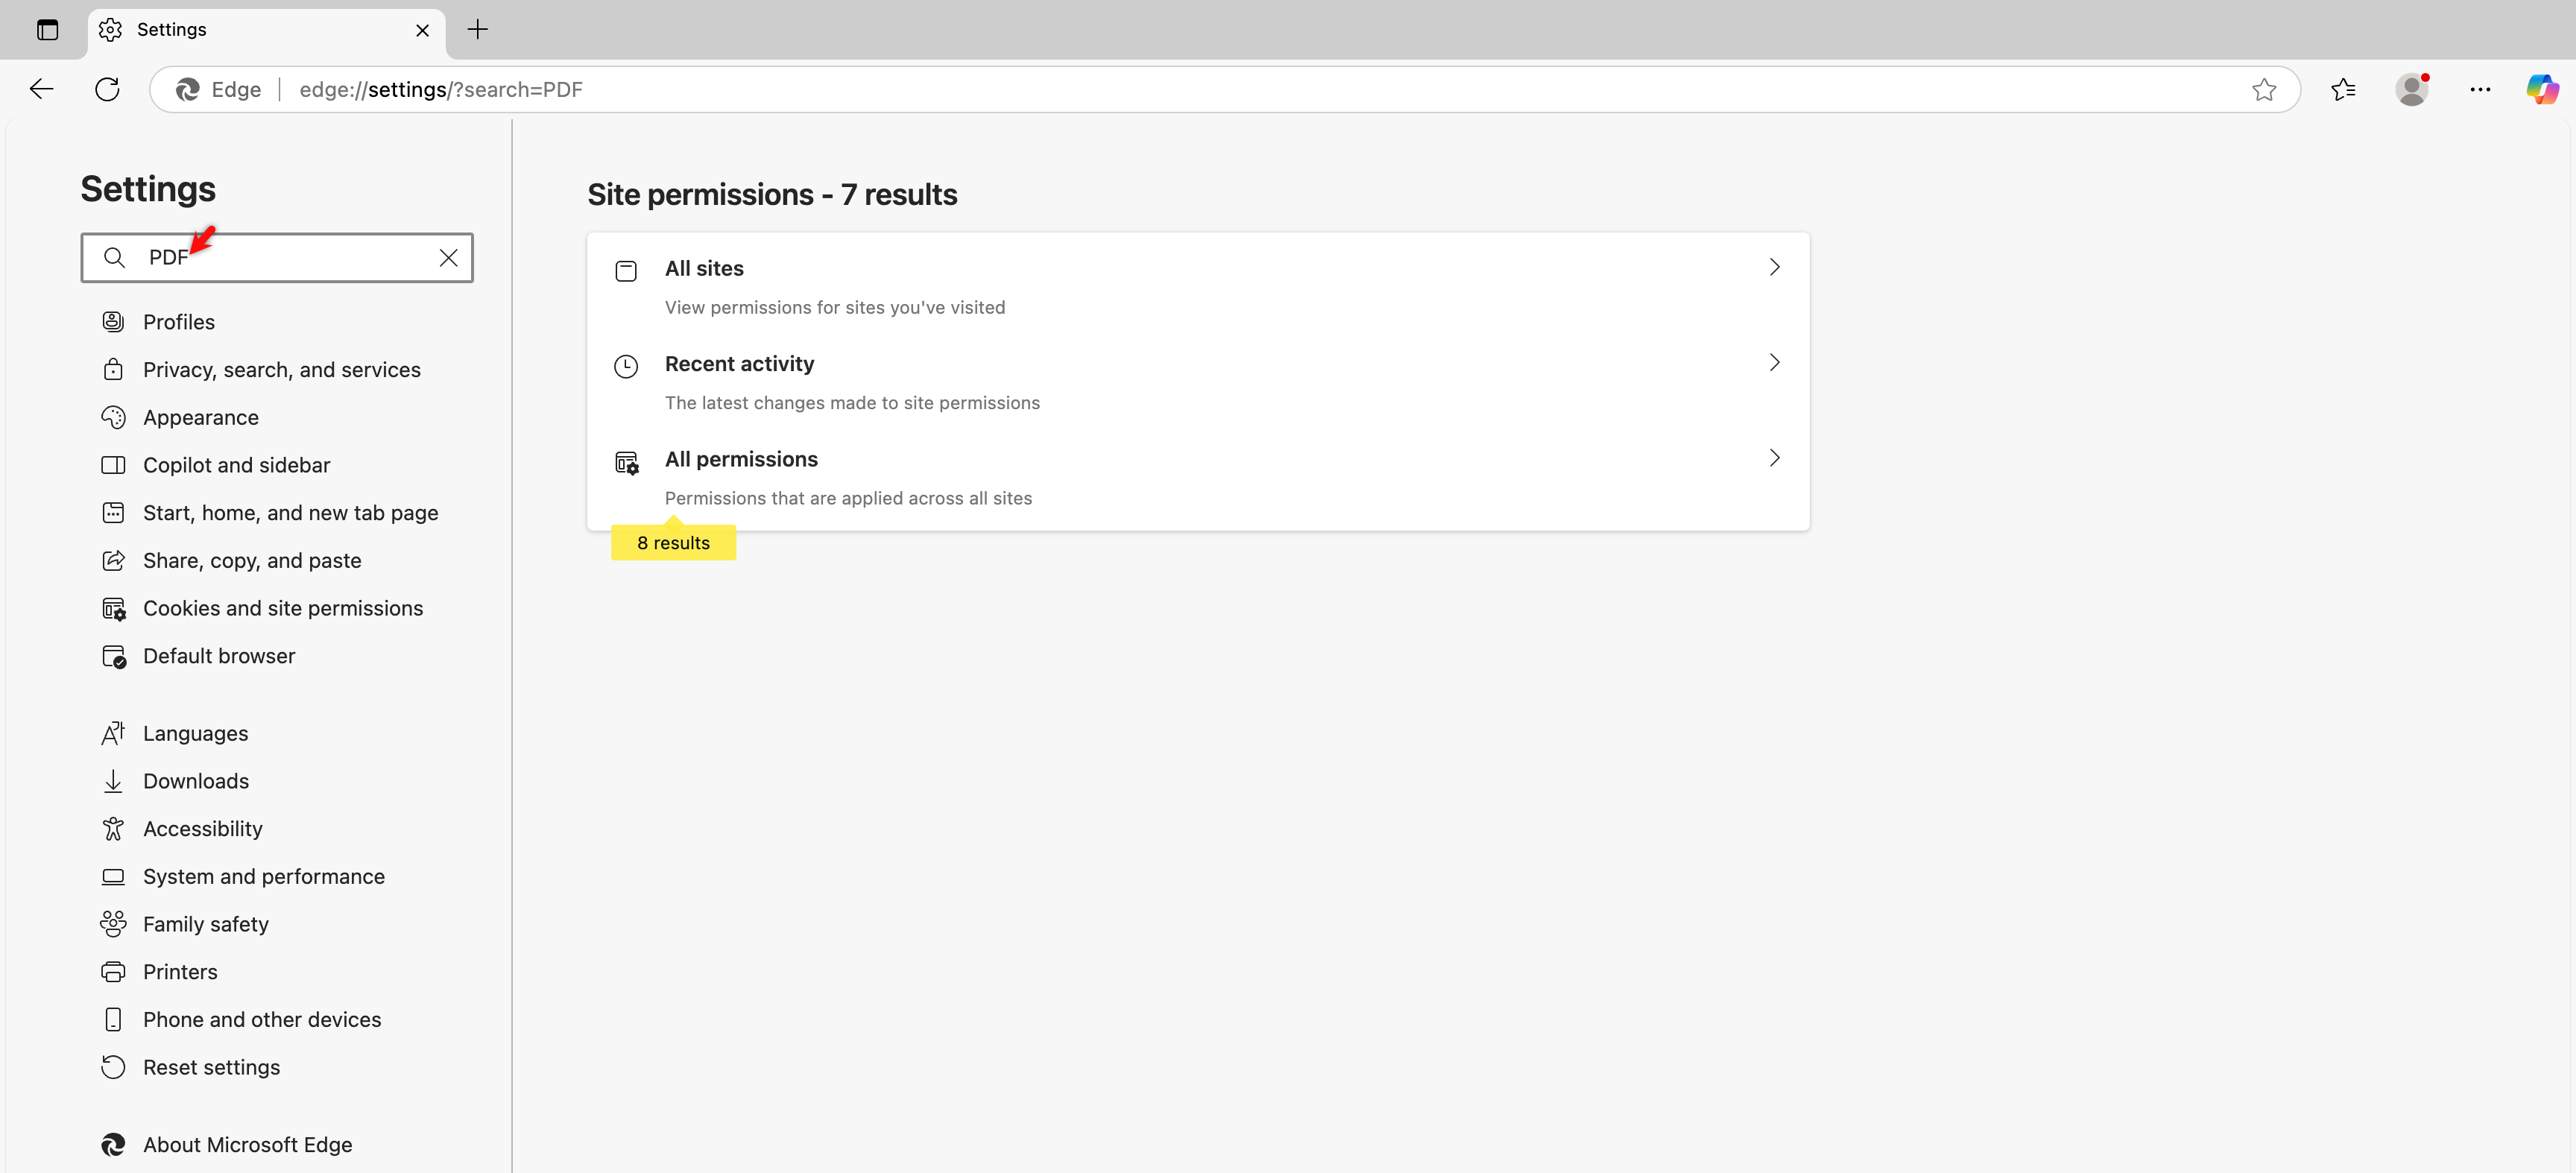Screen dimensions: 2576x1173
Task: Expand the All permissions chevron
Action: pos(1774,457)
